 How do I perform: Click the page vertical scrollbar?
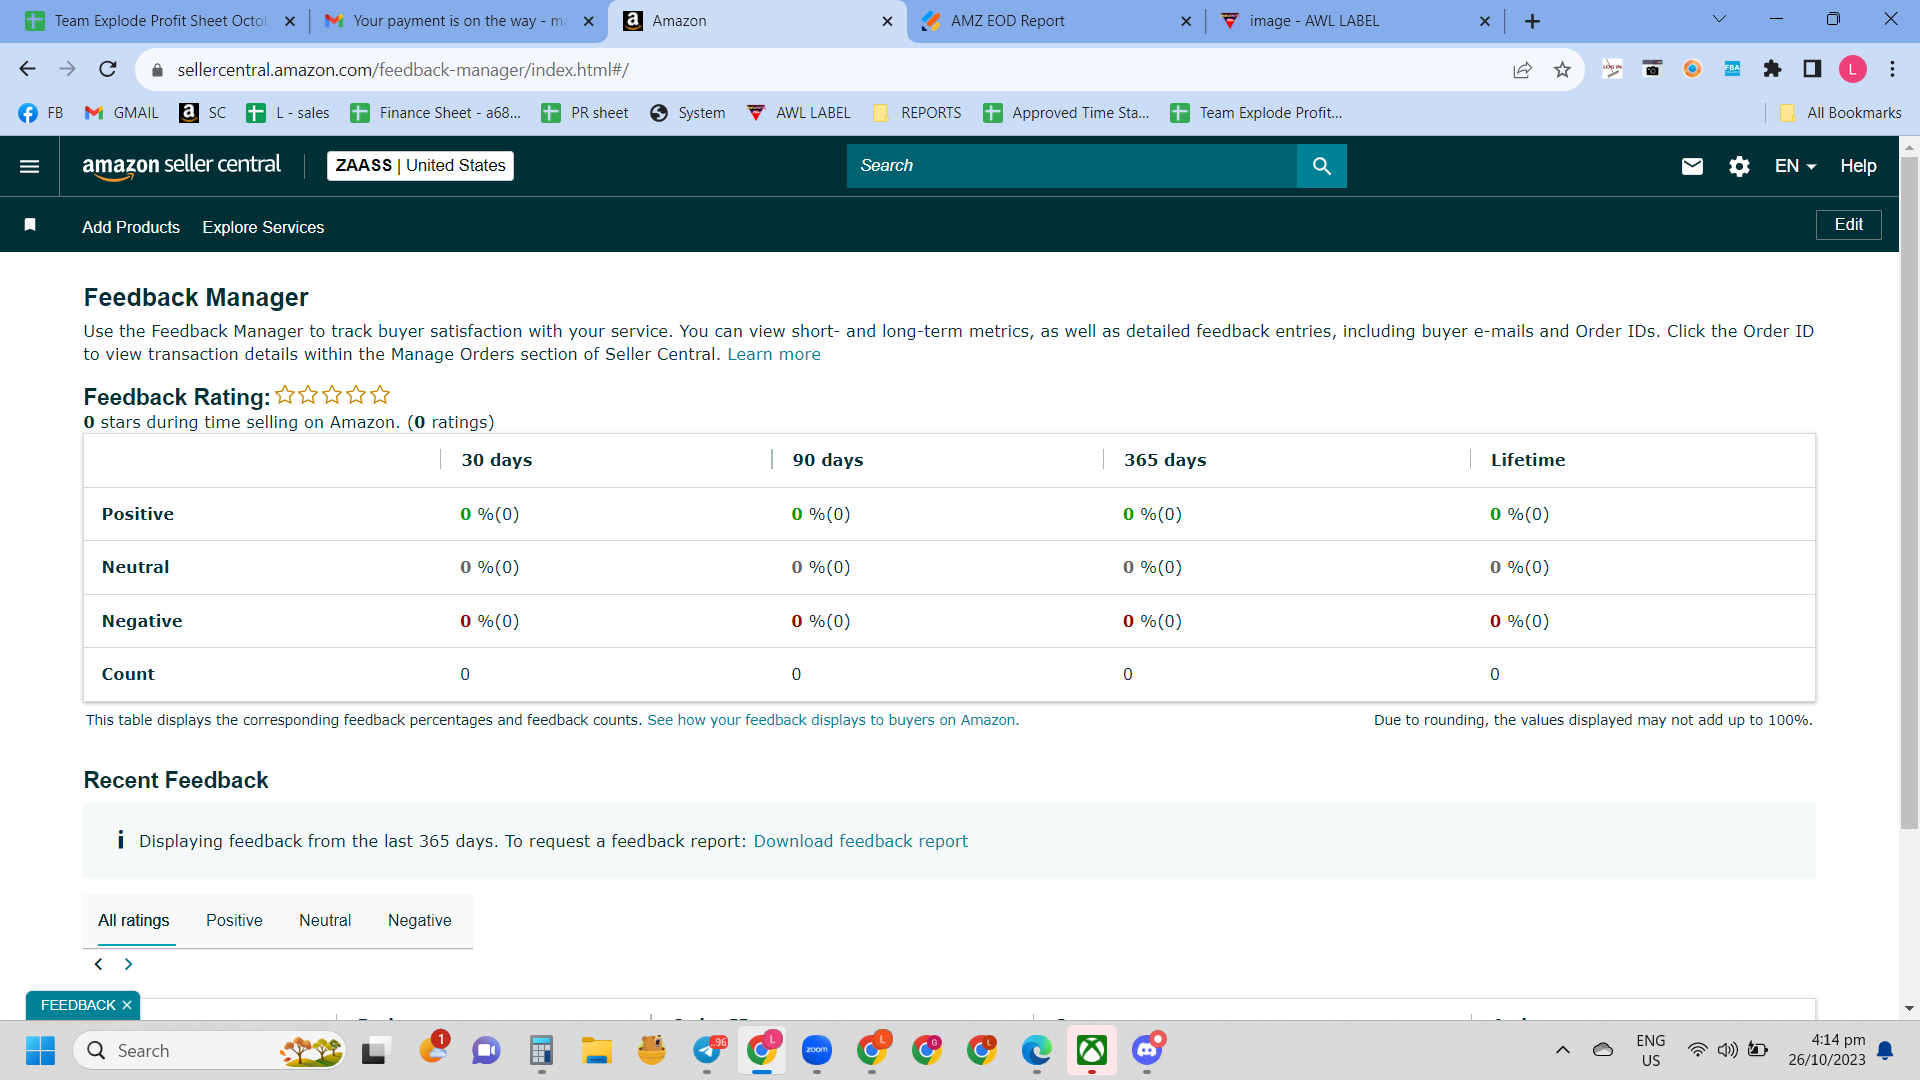coord(1909,492)
